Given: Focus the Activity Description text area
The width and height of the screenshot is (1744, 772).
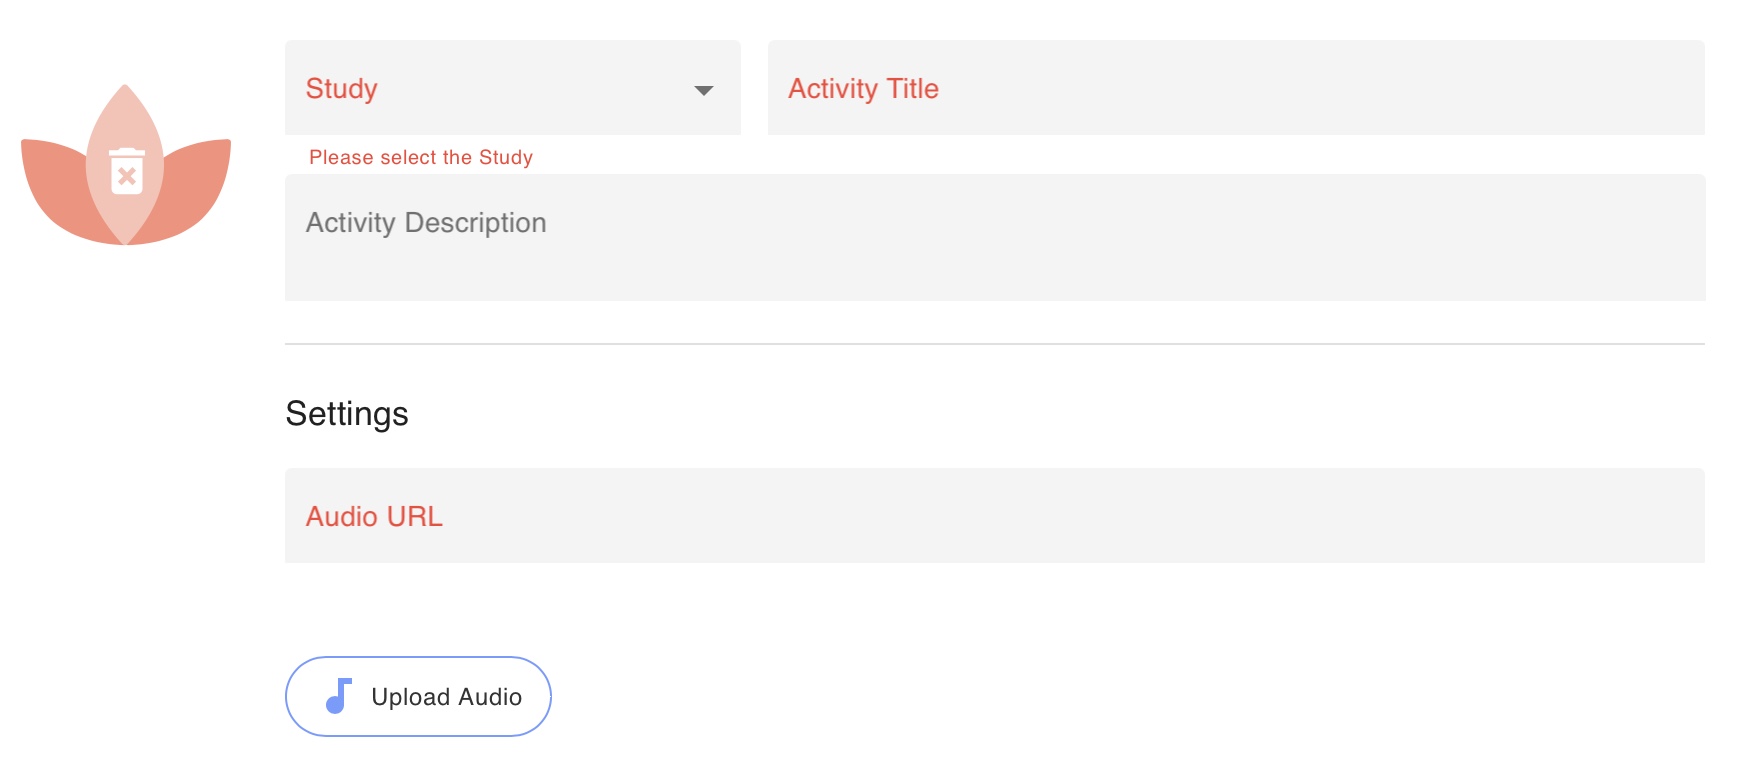Looking at the screenshot, I should click(x=995, y=238).
